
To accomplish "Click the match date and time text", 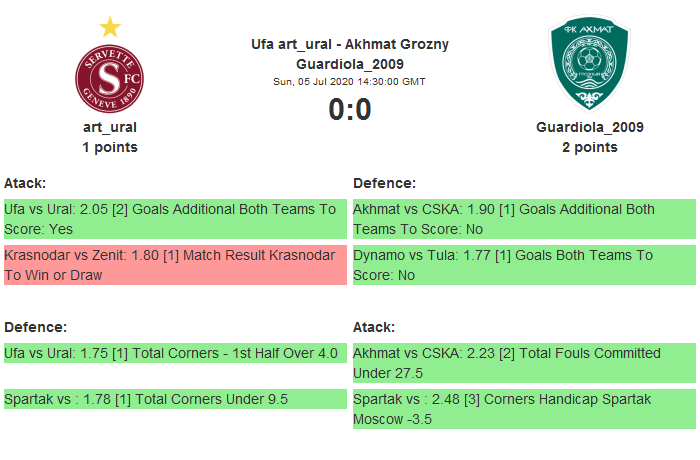I will coord(350,81).
